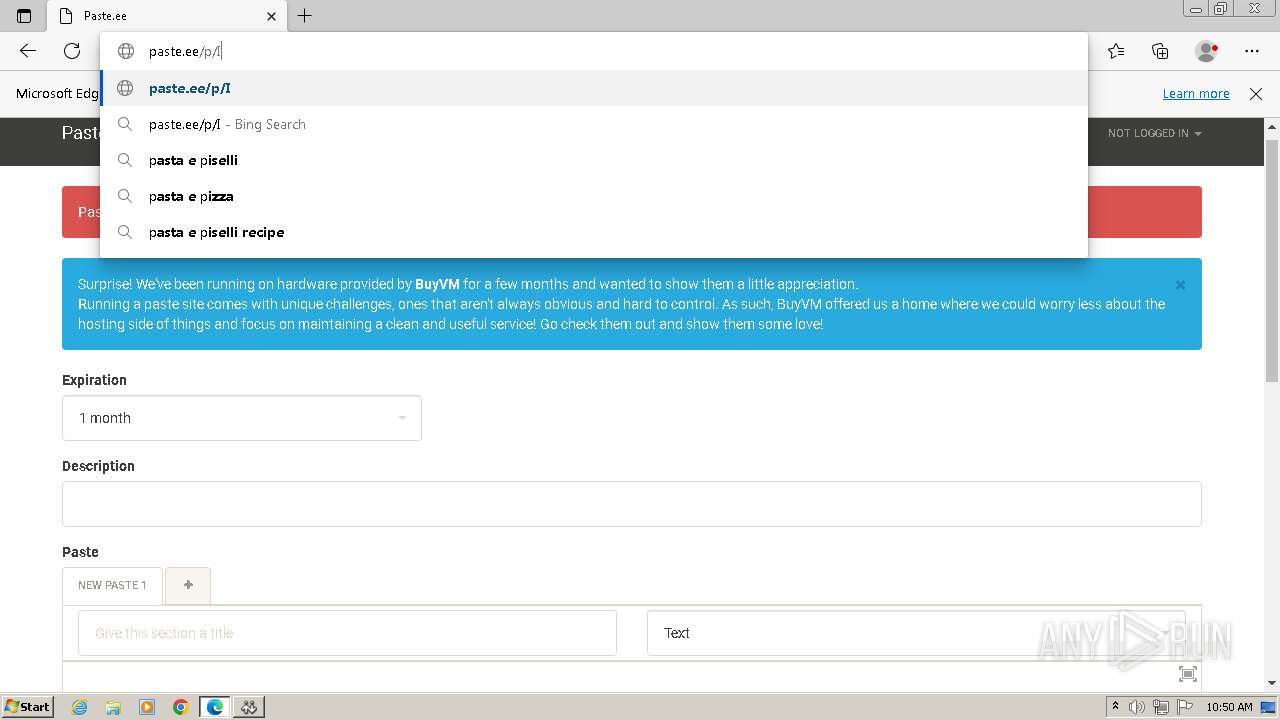
Task: Focus the Description input field
Action: 632,504
